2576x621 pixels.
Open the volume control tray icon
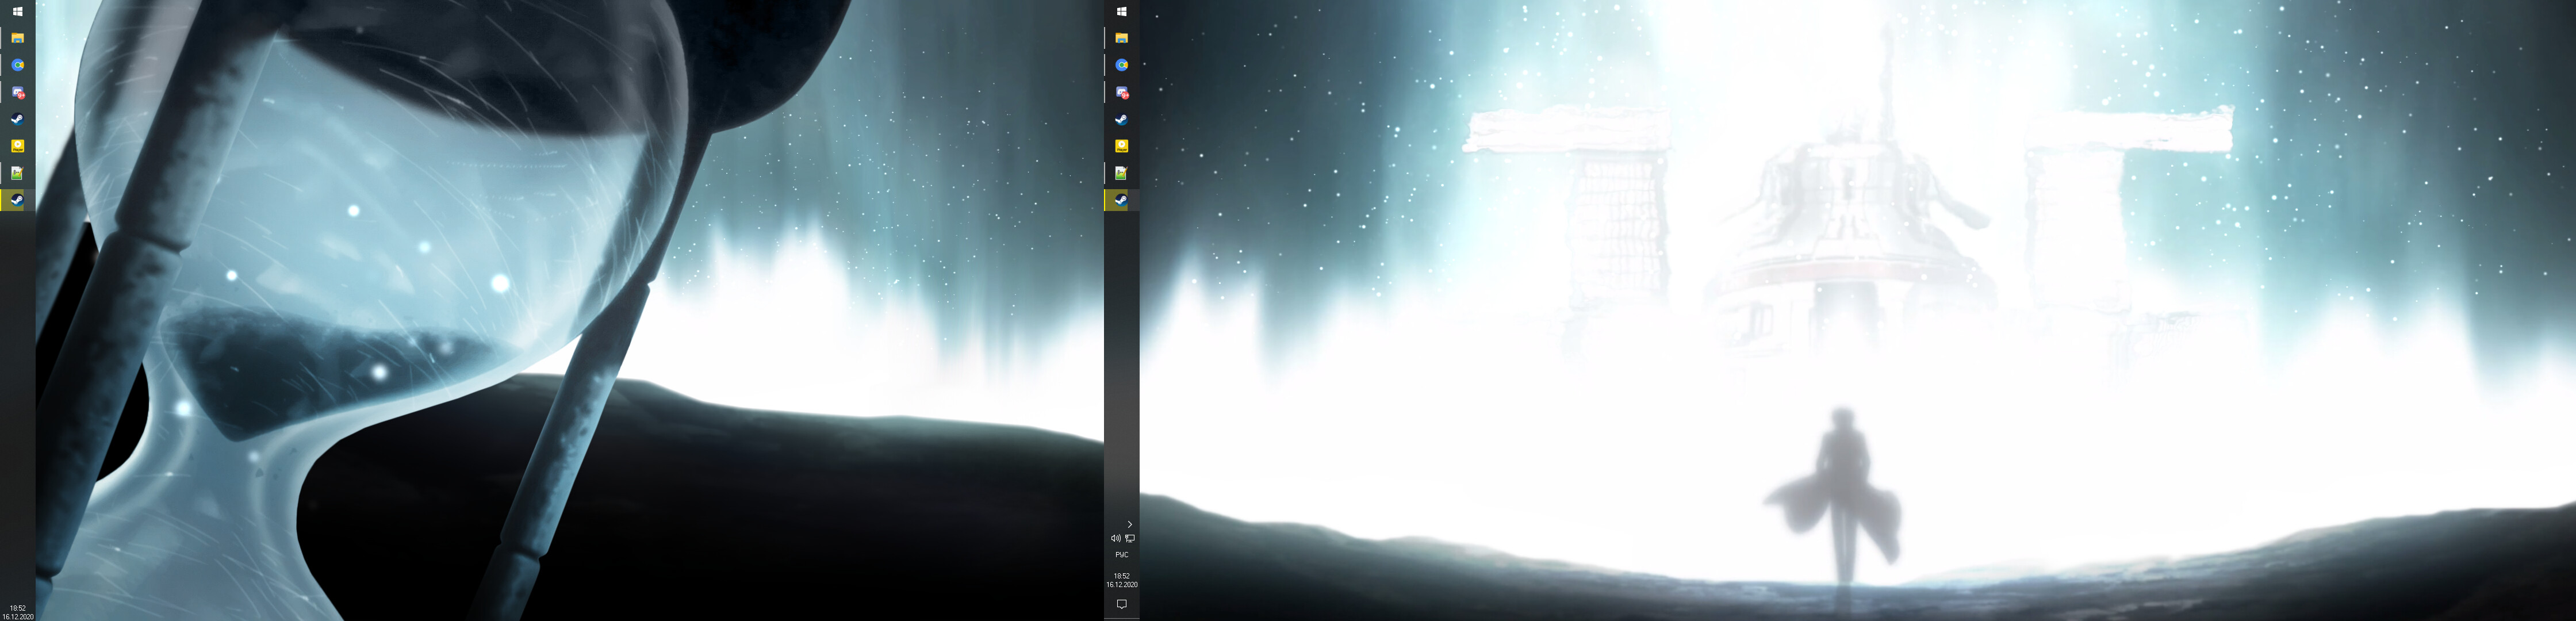pyautogui.click(x=1115, y=539)
